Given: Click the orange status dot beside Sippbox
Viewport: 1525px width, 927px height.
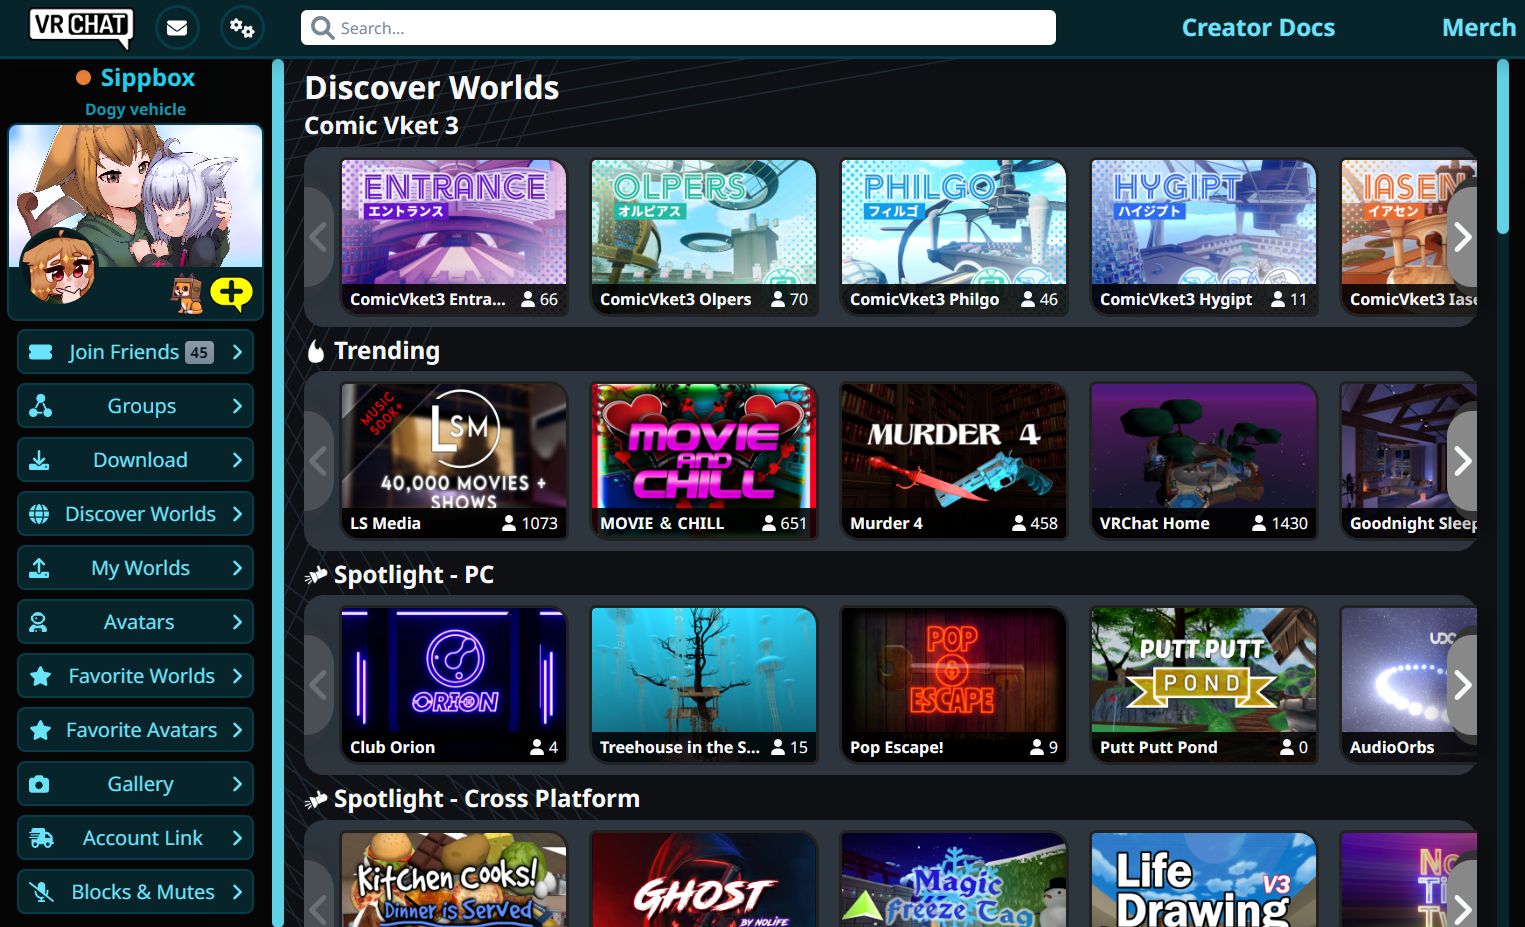Looking at the screenshot, I should pos(84,78).
